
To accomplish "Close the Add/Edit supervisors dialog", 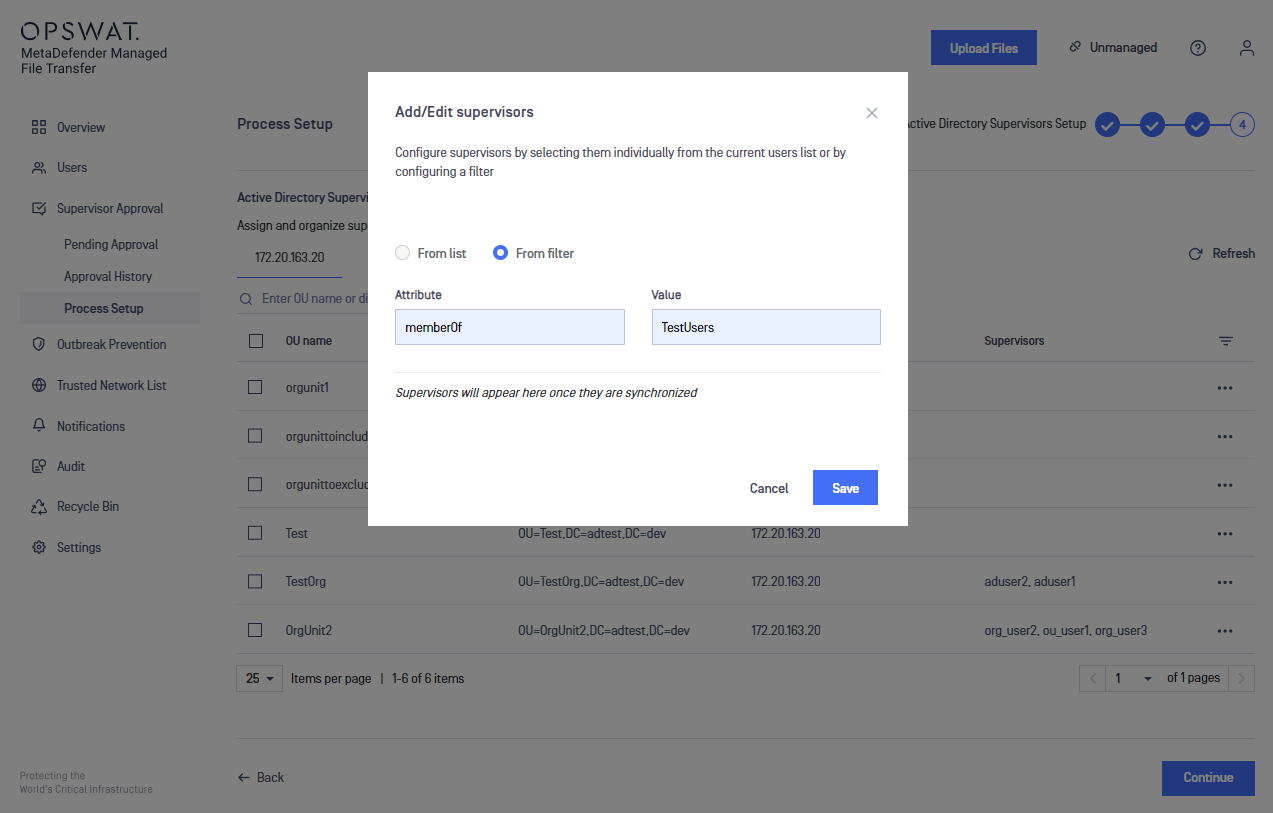I will click(872, 113).
